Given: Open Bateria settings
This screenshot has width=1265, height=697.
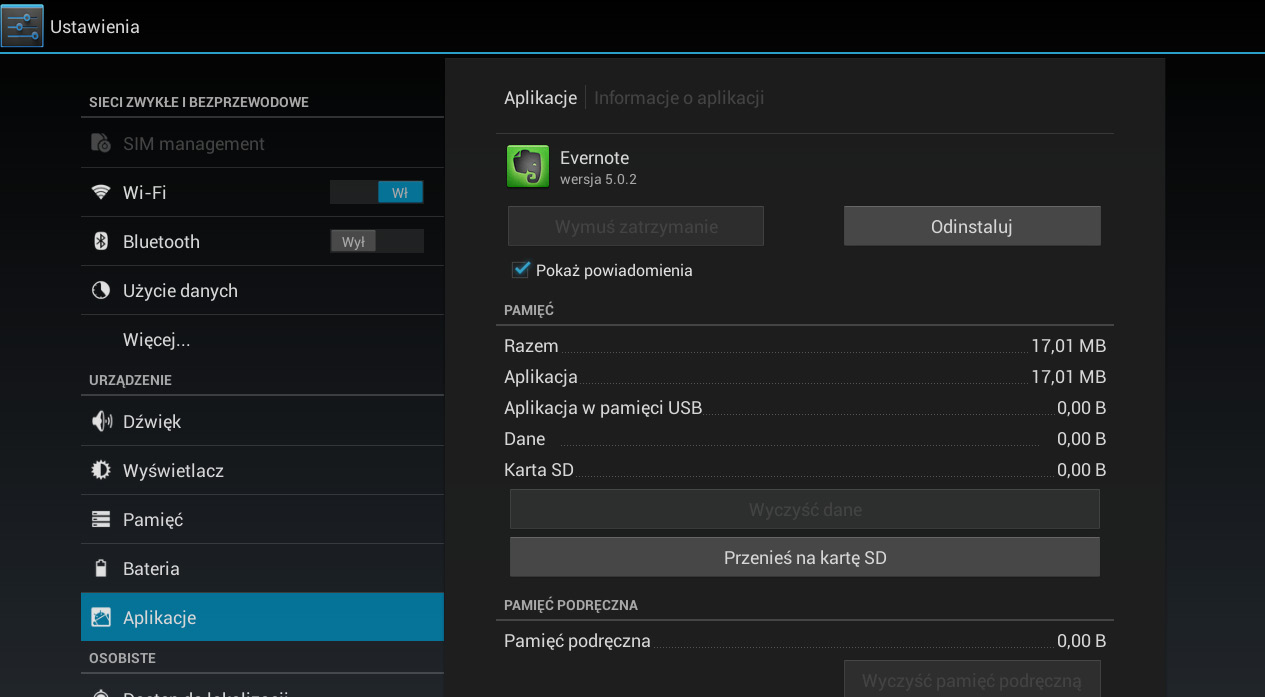Looking at the screenshot, I should click(x=262, y=568).
